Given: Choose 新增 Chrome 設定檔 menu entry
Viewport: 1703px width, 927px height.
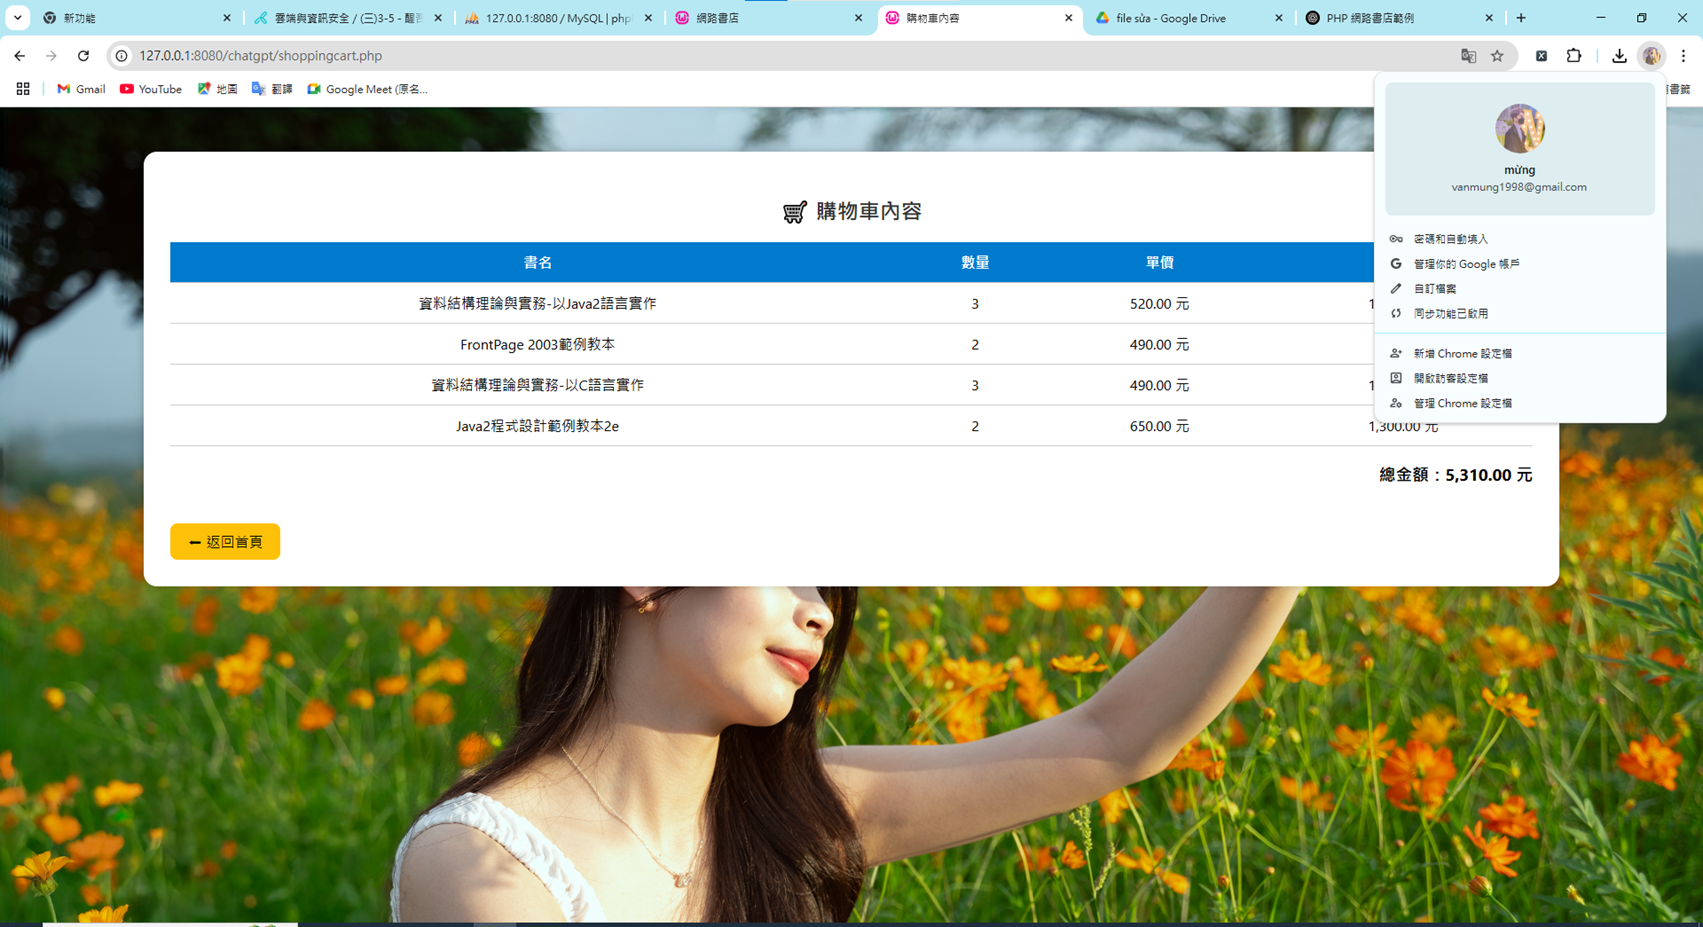Looking at the screenshot, I should click(x=1462, y=353).
